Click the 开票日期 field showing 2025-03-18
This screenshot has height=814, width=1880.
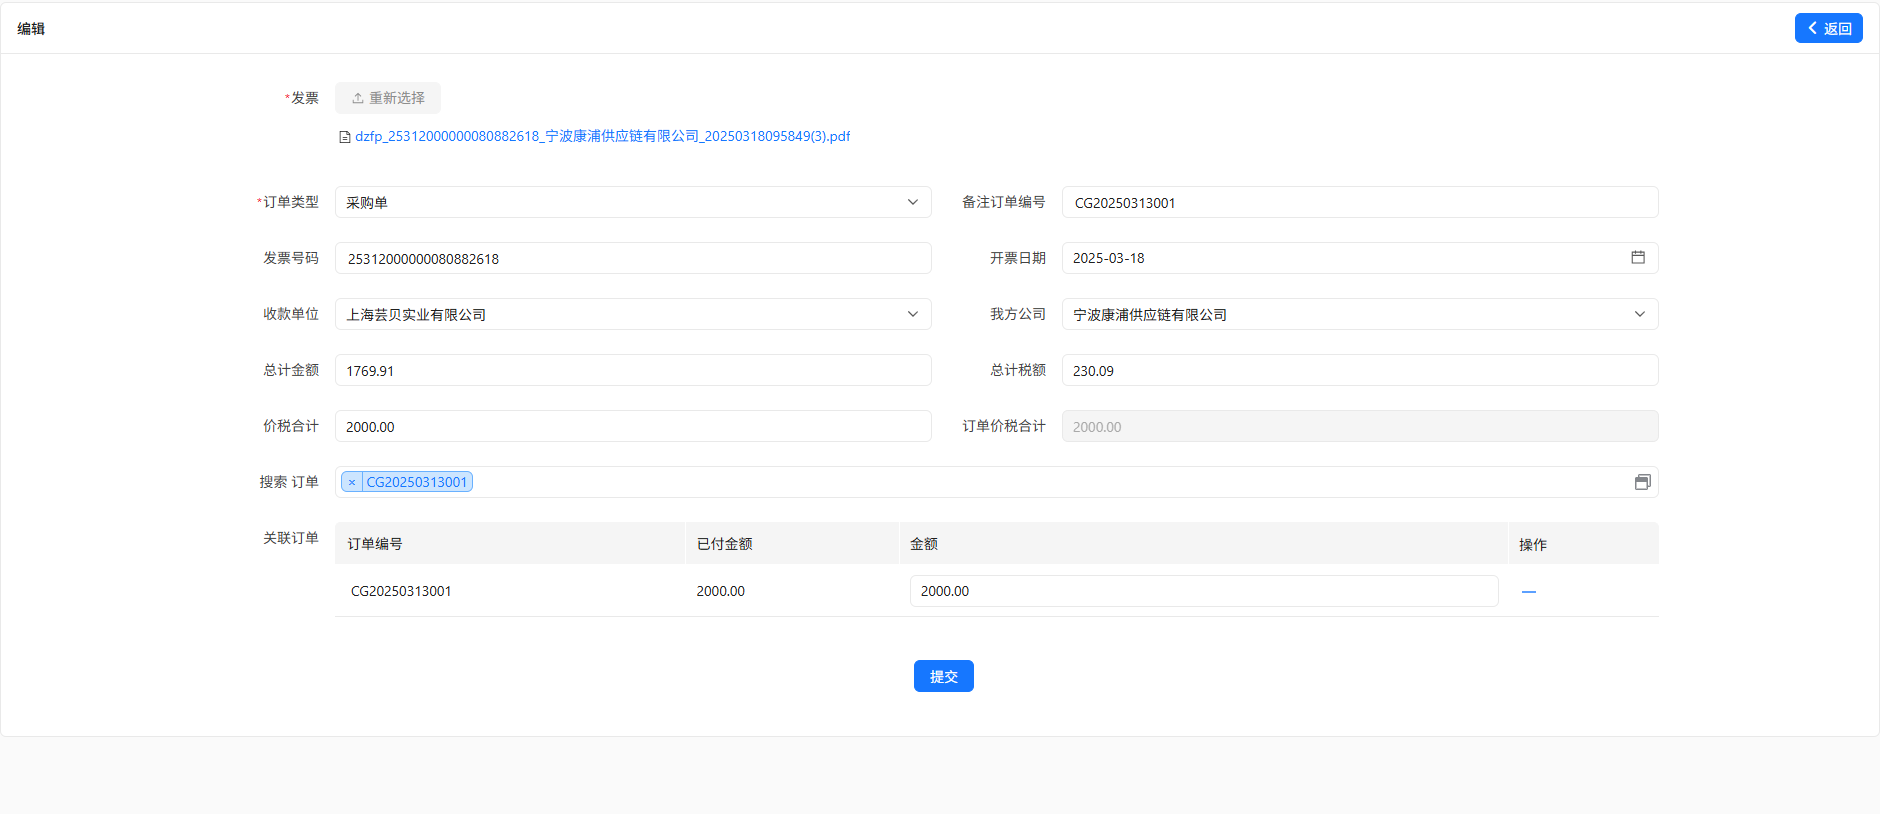click(1360, 258)
